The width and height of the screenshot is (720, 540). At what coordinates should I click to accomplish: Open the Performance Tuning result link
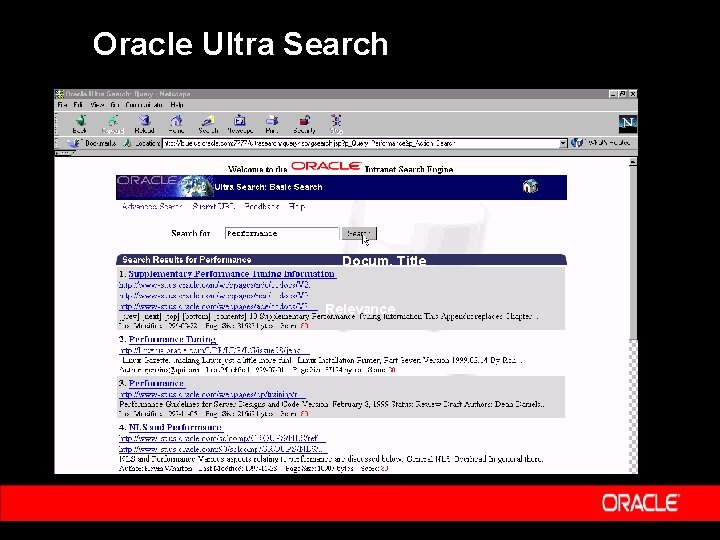tap(173, 339)
